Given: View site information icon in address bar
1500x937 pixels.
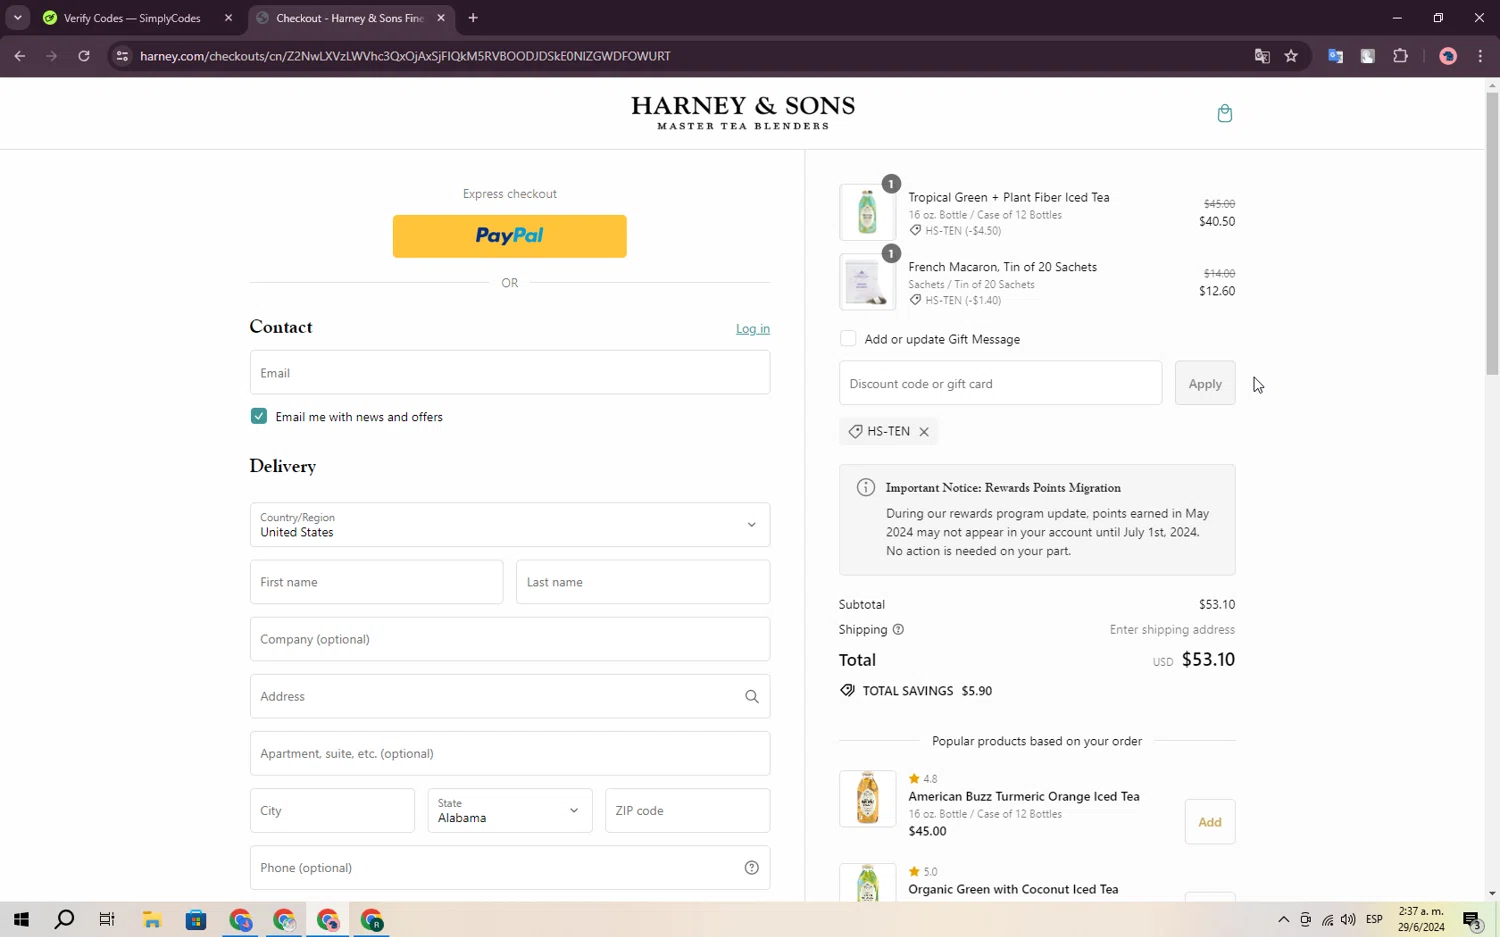Looking at the screenshot, I should click(122, 56).
